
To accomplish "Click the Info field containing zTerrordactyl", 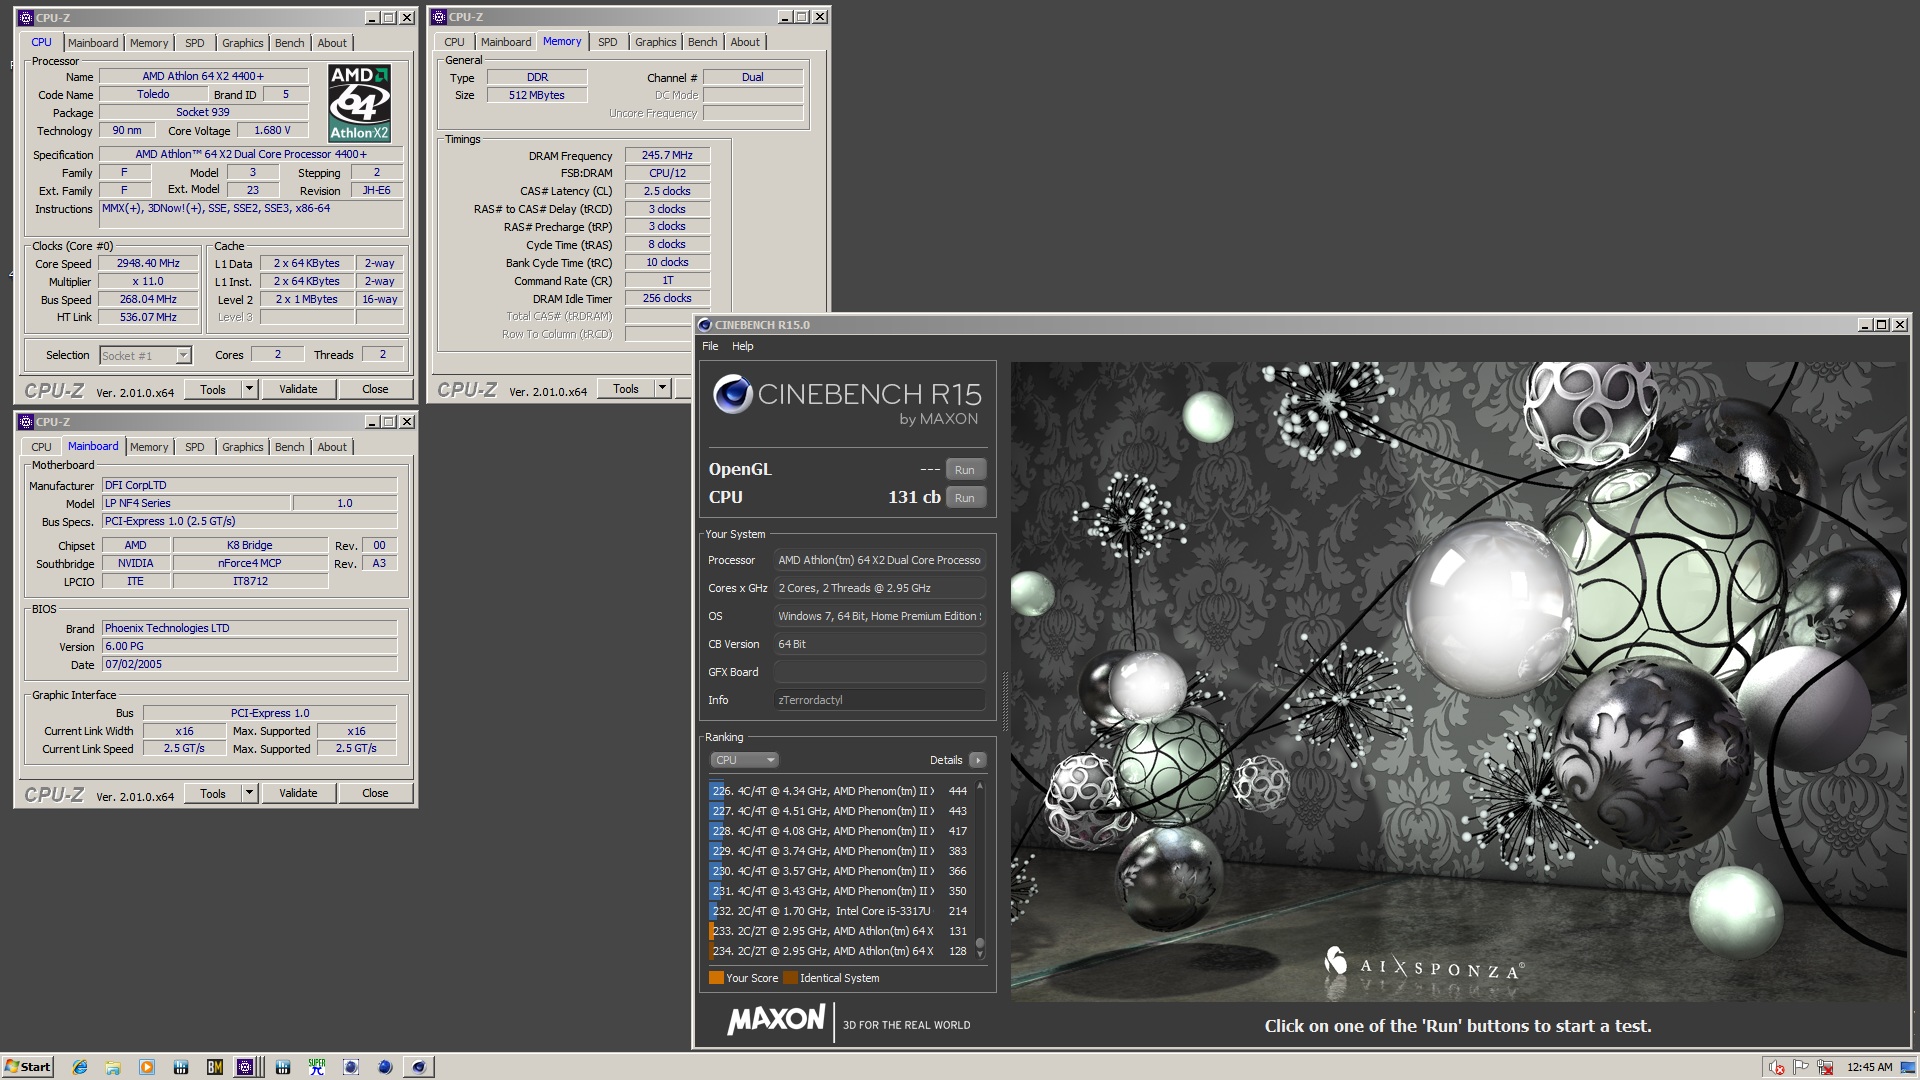I will pyautogui.click(x=880, y=700).
